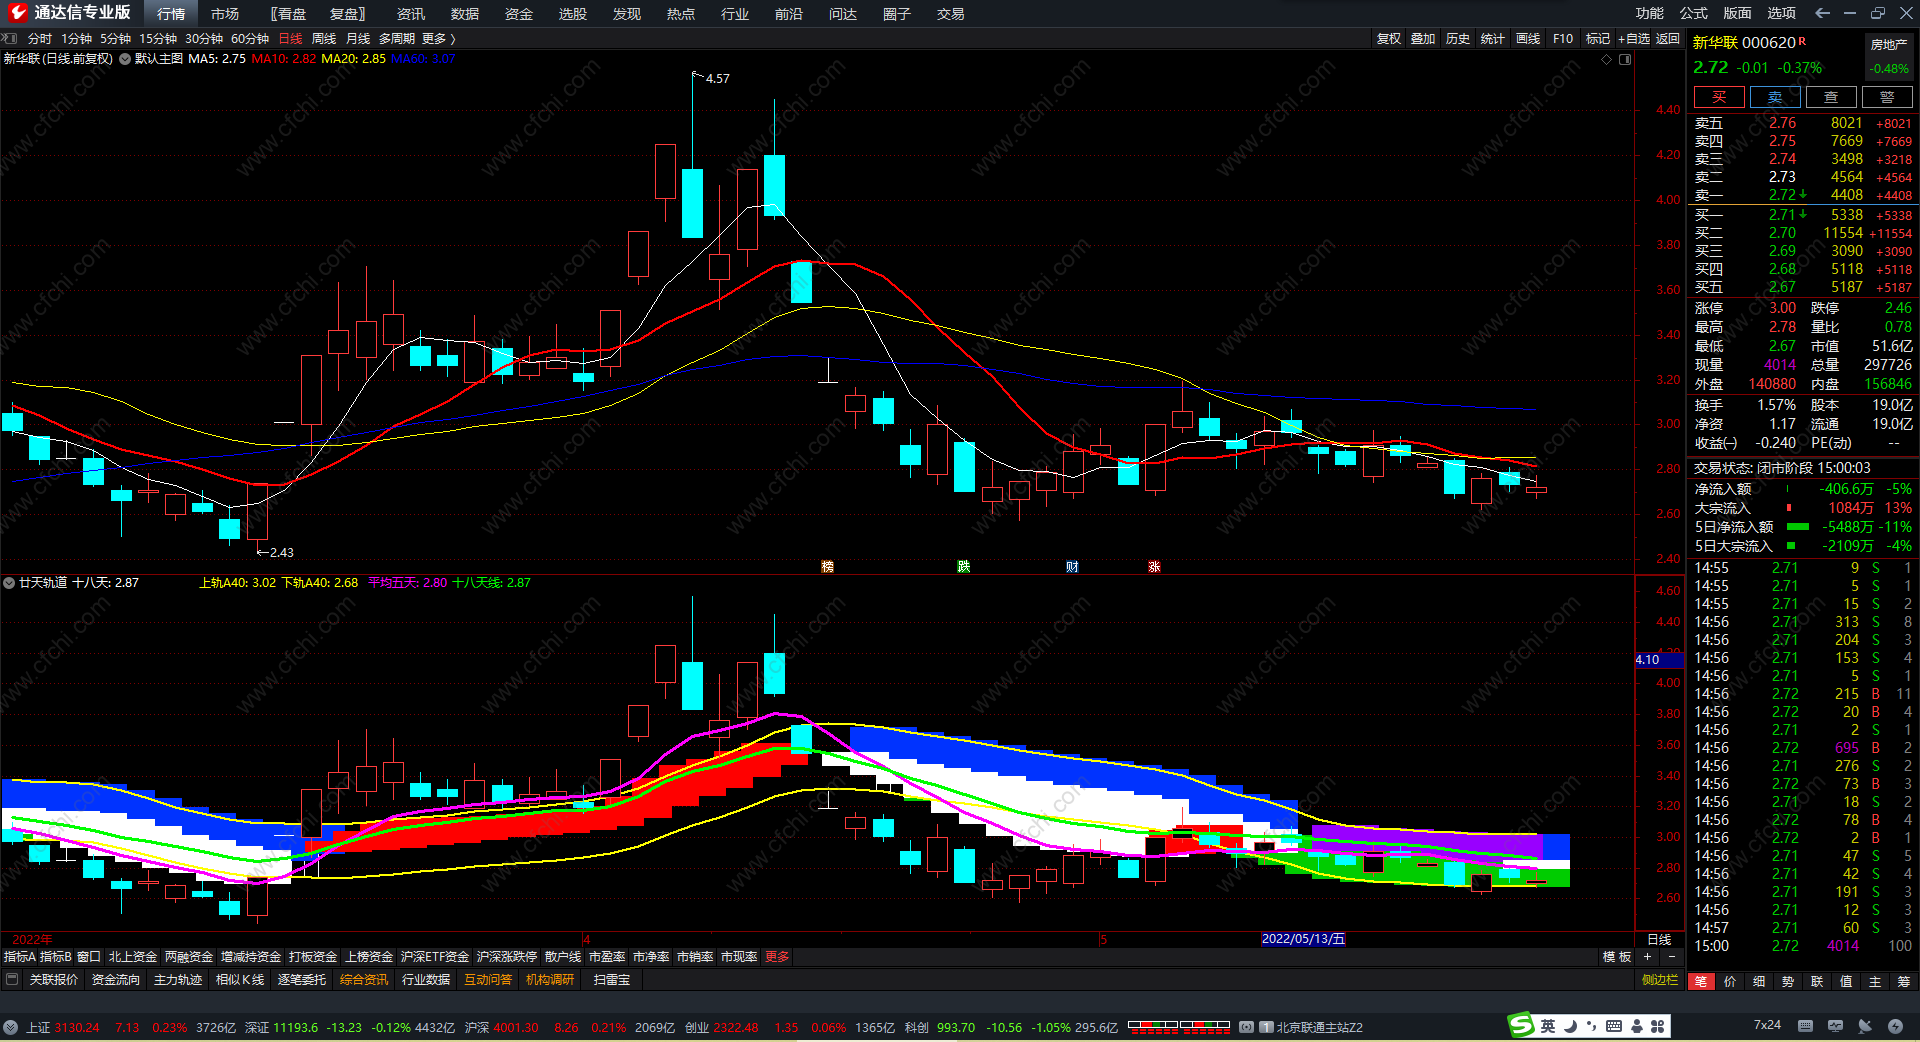
Task: Click the plus button beside 模板
Action: (x=1648, y=957)
